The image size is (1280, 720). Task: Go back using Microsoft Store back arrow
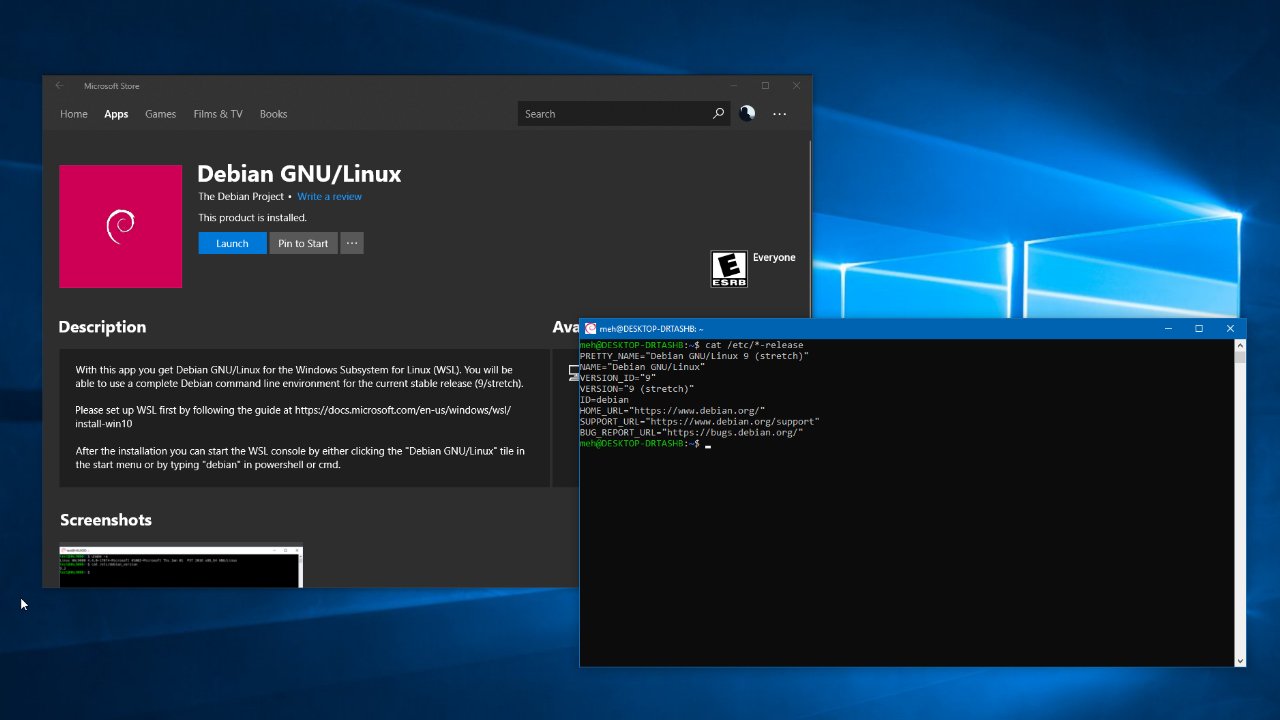tap(59, 86)
